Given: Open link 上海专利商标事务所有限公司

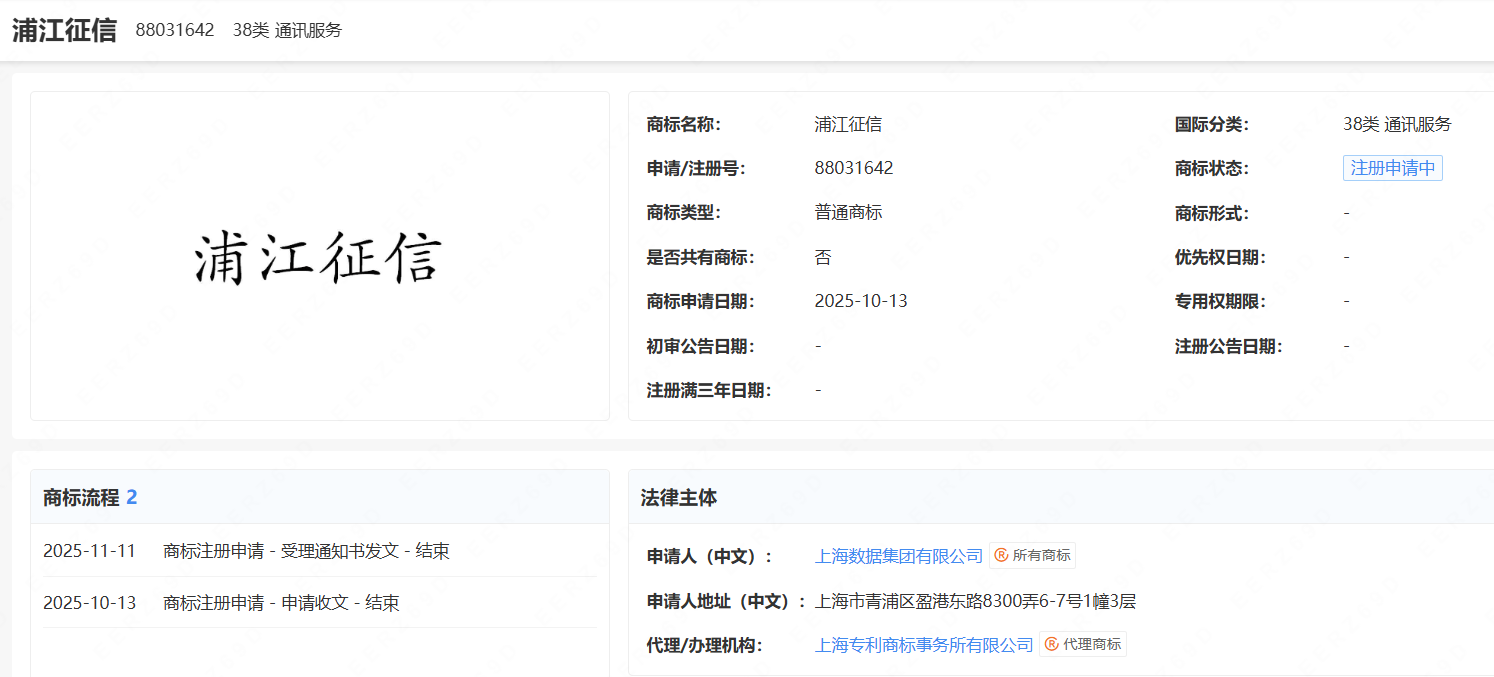Looking at the screenshot, I should (923, 644).
